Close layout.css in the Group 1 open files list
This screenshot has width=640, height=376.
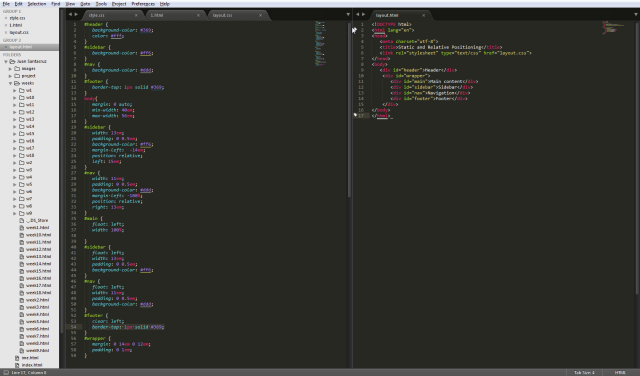pyautogui.click(x=6, y=32)
